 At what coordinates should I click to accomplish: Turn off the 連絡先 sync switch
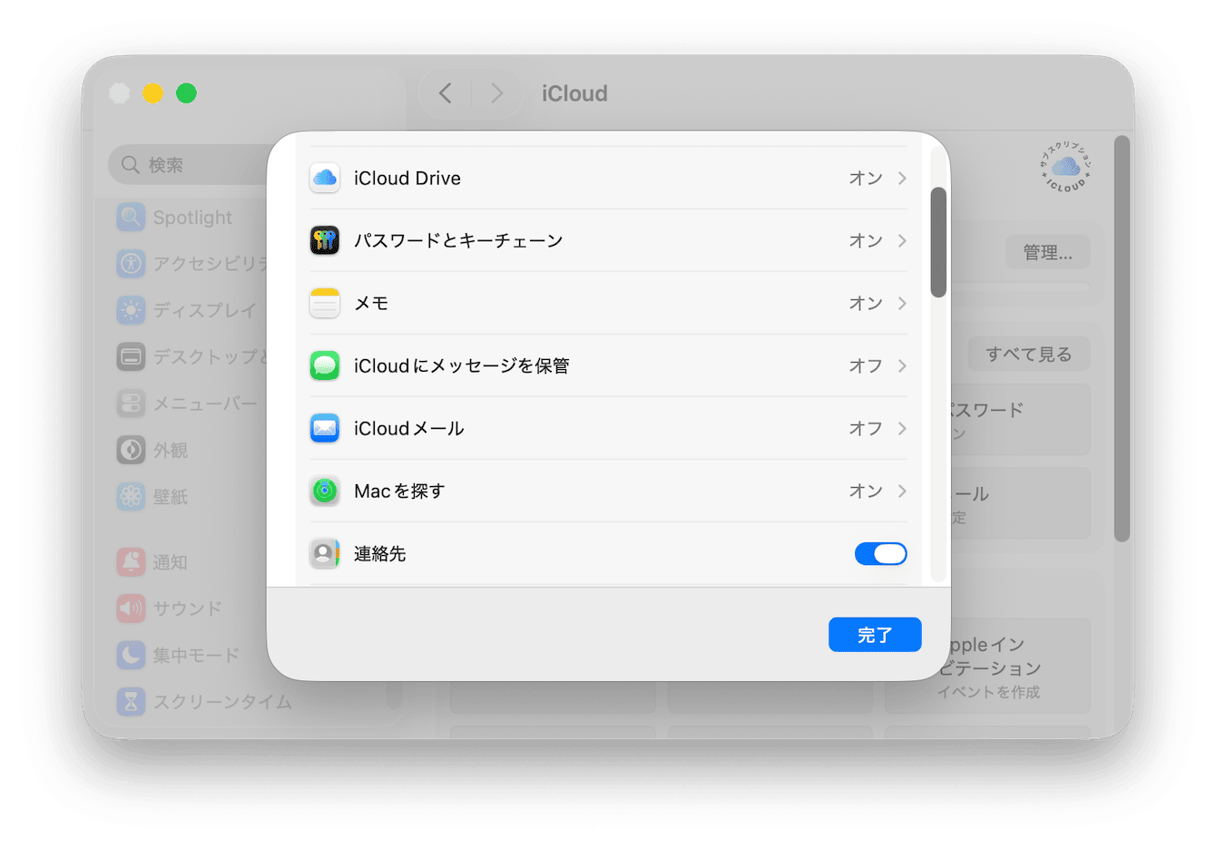(x=881, y=553)
